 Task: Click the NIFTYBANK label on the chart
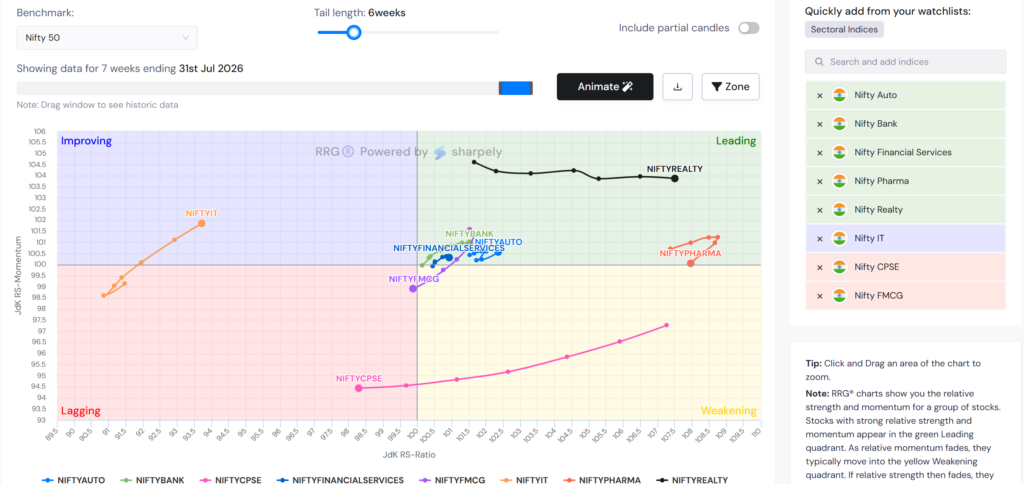[470, 234]
